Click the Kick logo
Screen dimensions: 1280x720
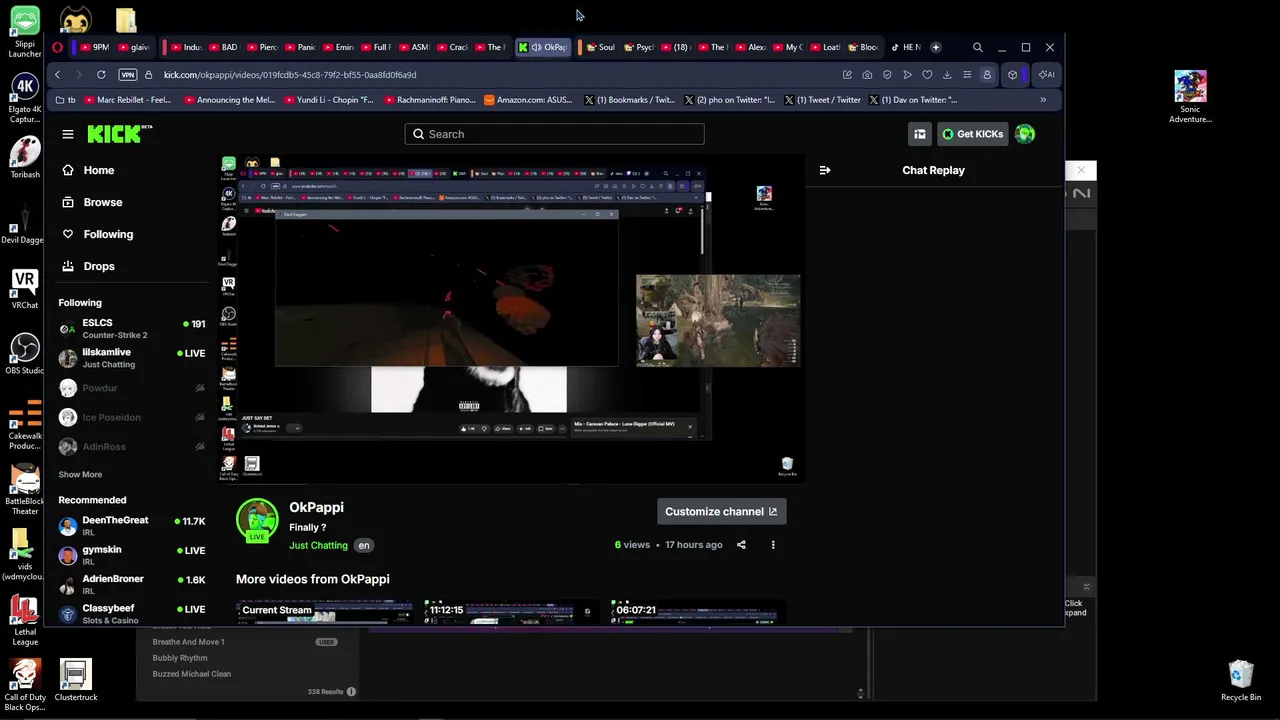pyautogui.click(x=119, y=134)
